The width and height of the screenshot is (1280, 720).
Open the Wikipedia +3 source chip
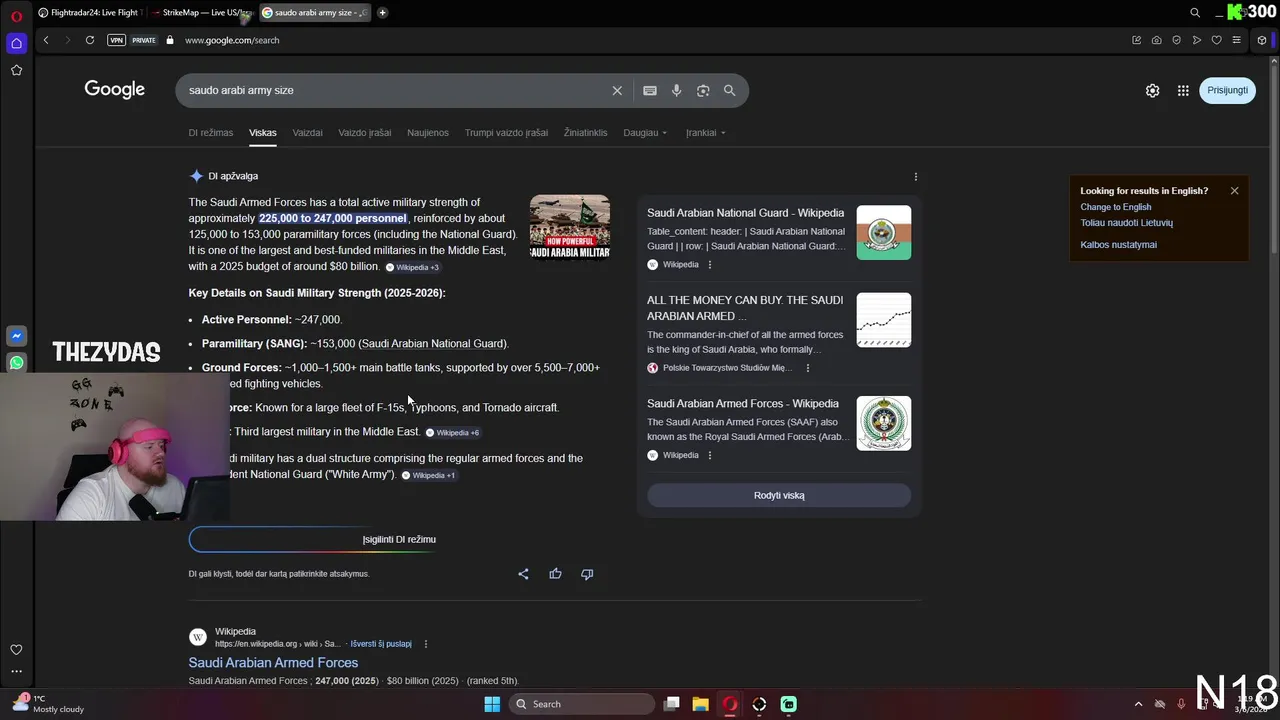[x=412, y=267]
